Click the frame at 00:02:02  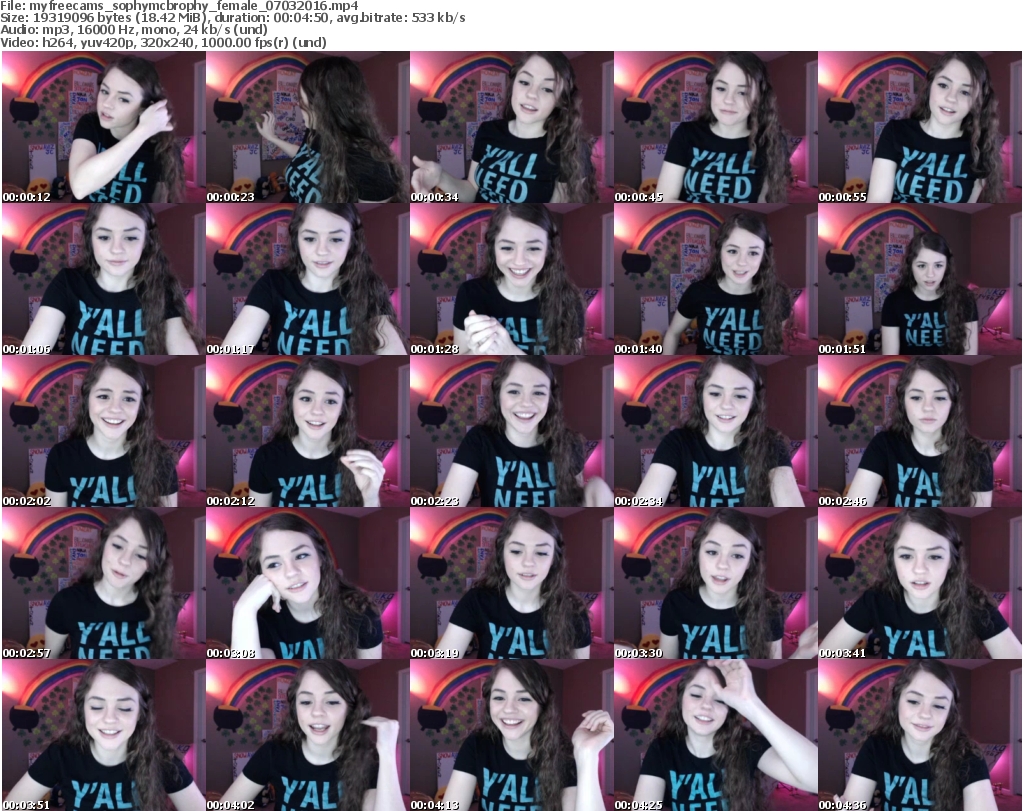pyautogui.click(x=103, y=432)
